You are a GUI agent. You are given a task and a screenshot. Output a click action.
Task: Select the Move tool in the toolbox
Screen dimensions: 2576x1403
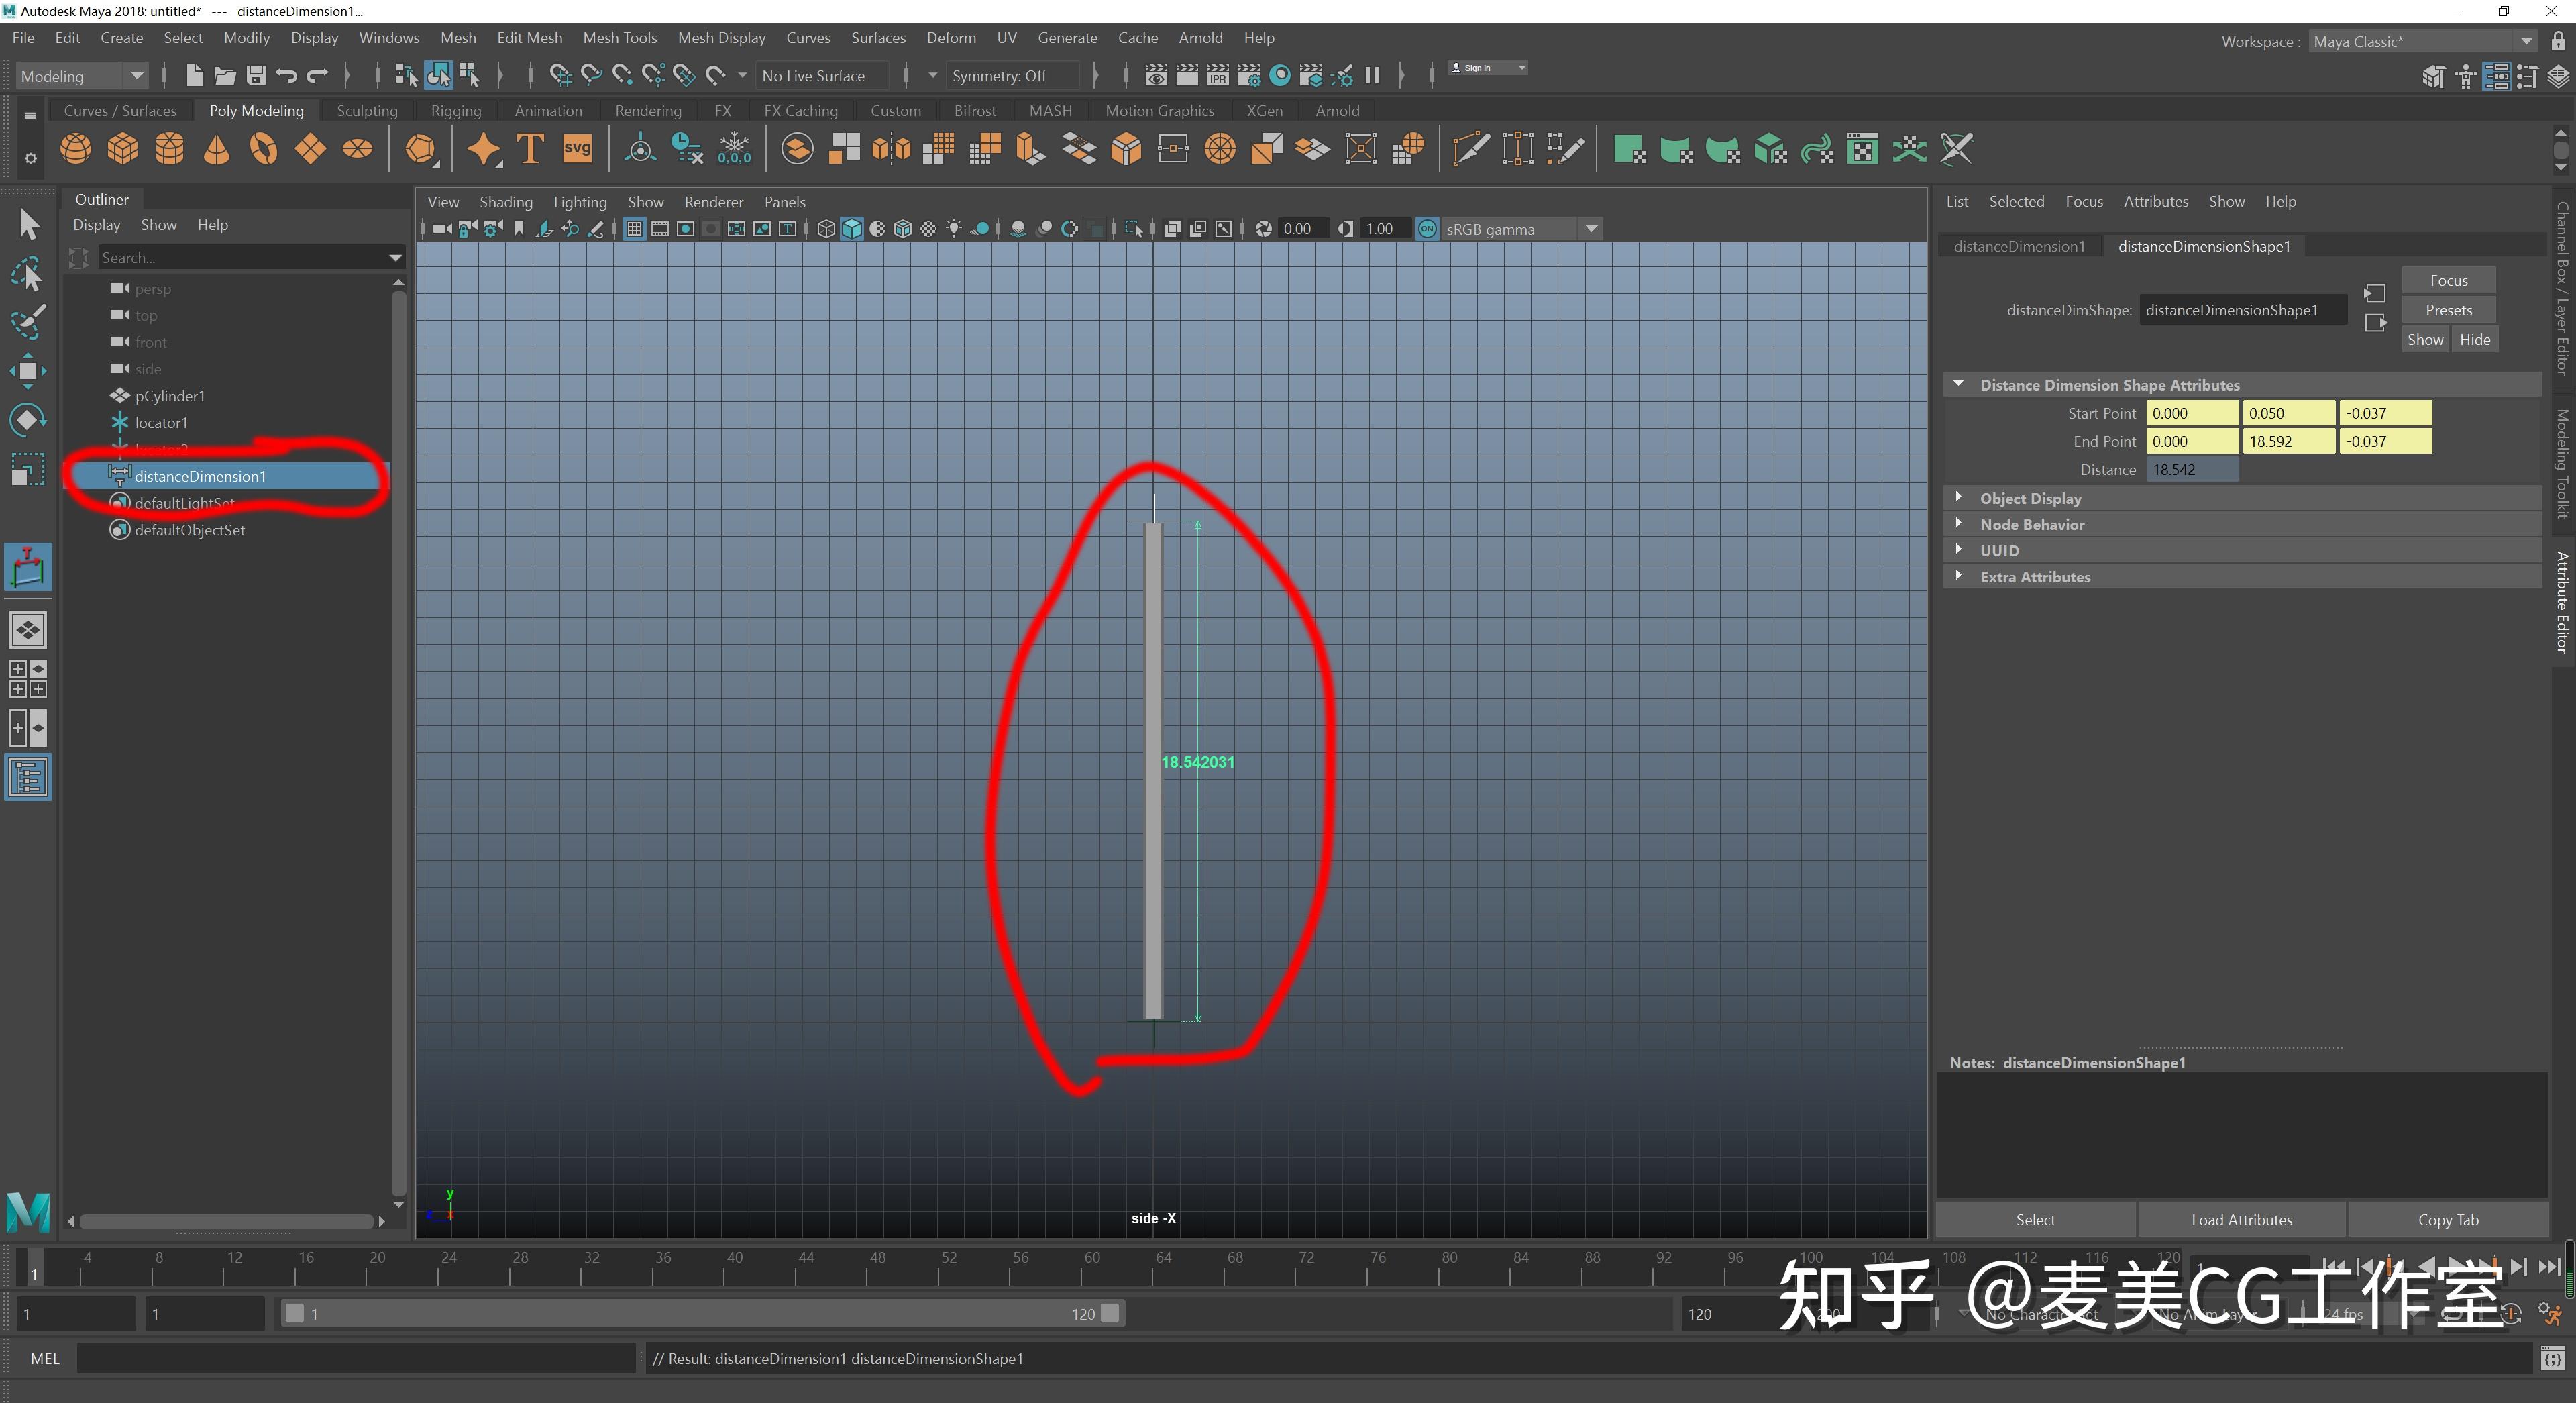tap(28, 370)
